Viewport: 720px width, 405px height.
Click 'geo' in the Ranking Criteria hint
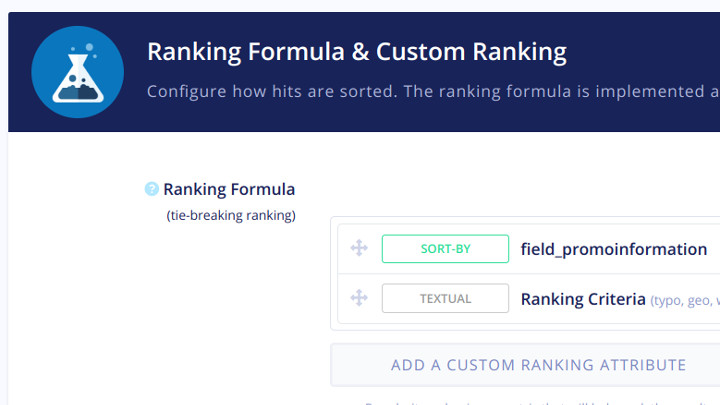point(698,301)
